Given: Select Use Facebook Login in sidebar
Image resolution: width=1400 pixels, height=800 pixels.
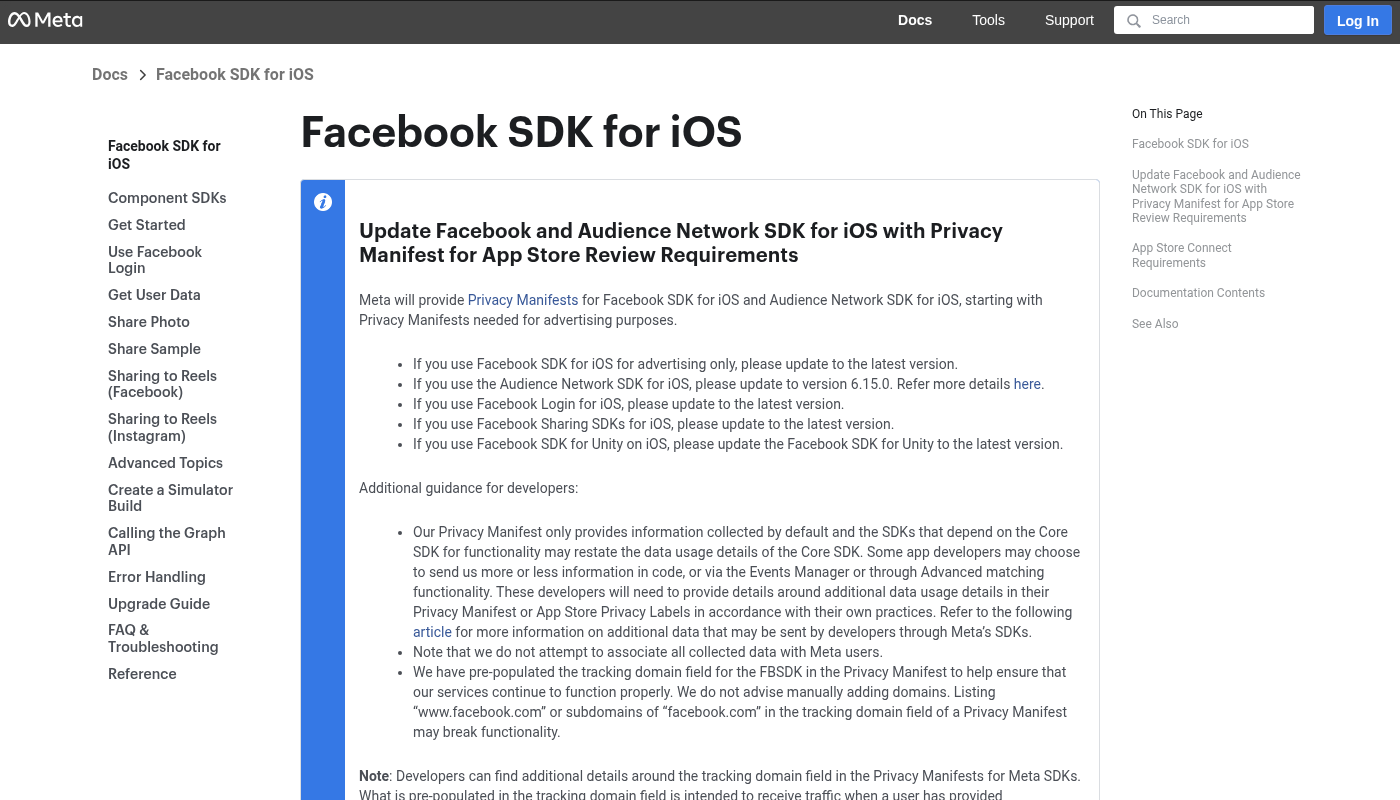Looking at the screenshot, I should [155, 260].
